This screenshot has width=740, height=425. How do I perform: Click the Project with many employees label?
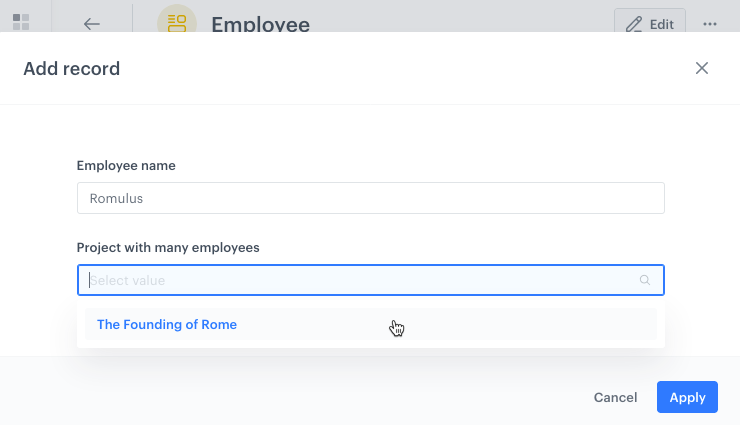(x=168, y=248)
